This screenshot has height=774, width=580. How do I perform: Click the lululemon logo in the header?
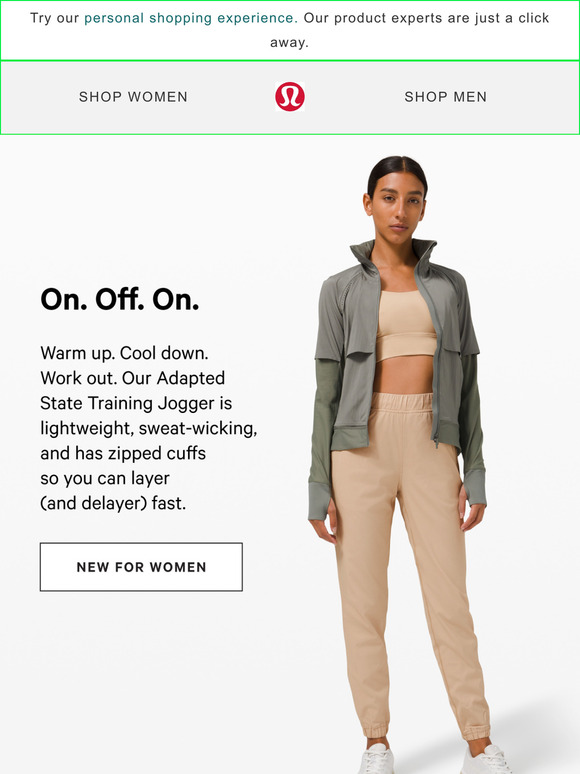290,96
